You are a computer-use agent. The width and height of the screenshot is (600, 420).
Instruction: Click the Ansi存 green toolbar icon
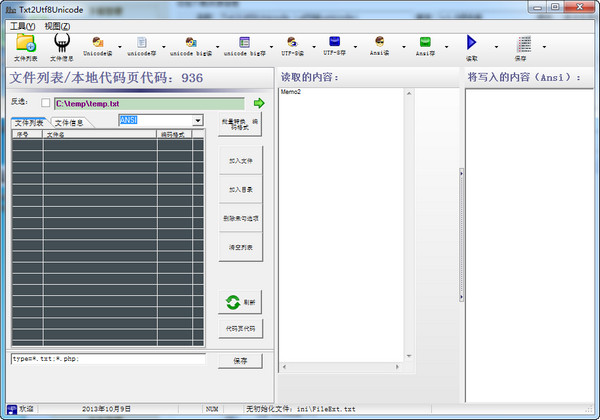click(x=425, y=43)
